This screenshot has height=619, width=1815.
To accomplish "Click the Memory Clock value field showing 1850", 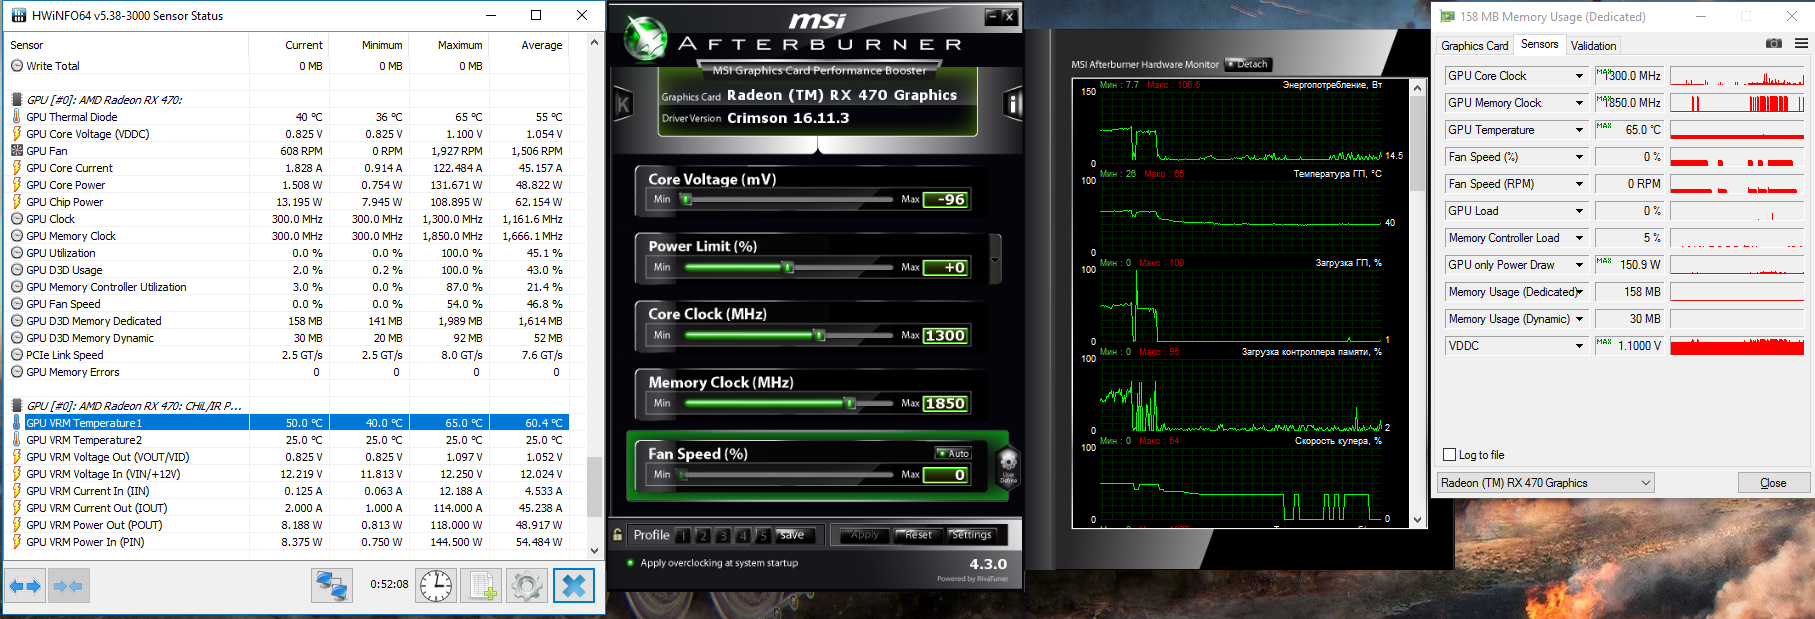I will (945, 404).
